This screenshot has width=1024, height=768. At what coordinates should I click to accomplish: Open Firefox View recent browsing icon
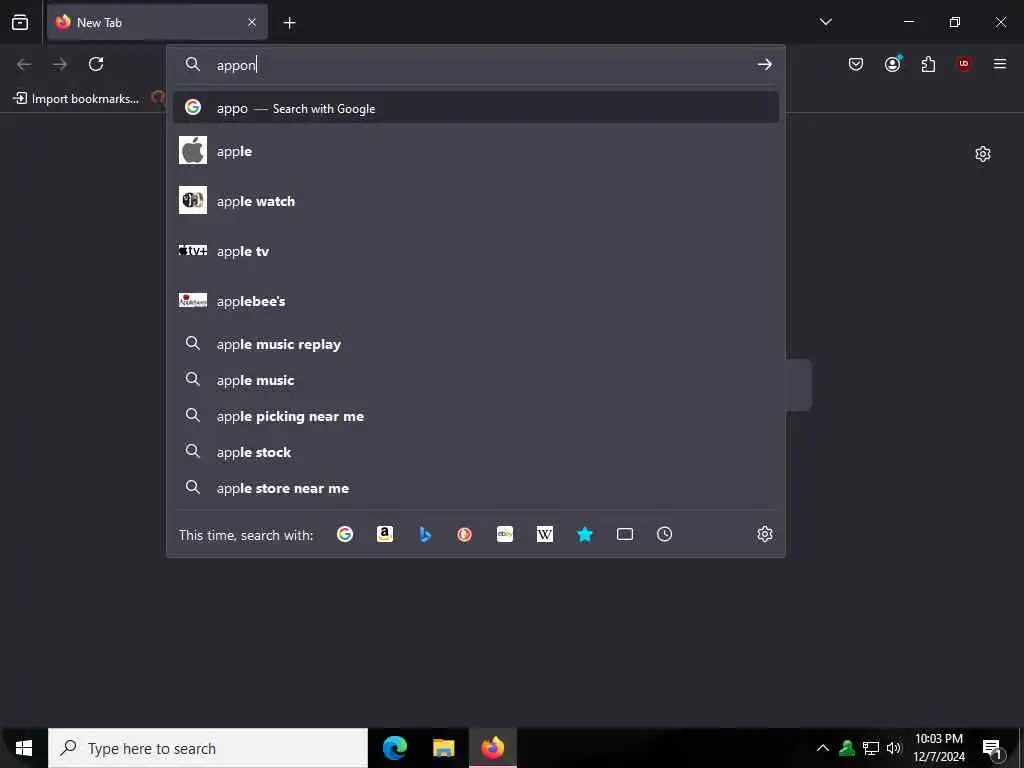[20, 22]
